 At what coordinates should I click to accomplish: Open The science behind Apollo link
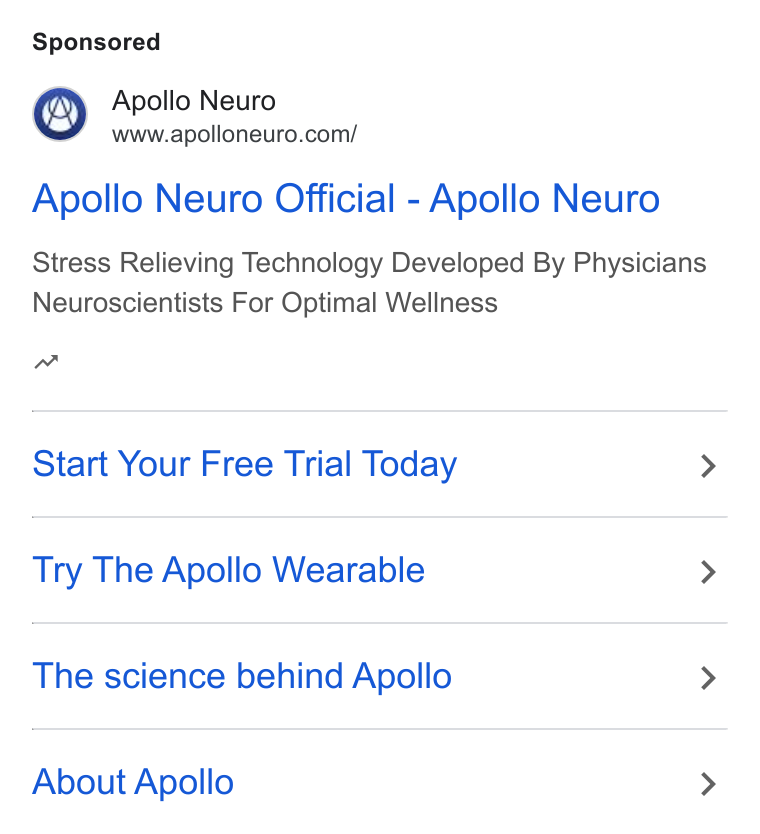(x=242, y=676)
